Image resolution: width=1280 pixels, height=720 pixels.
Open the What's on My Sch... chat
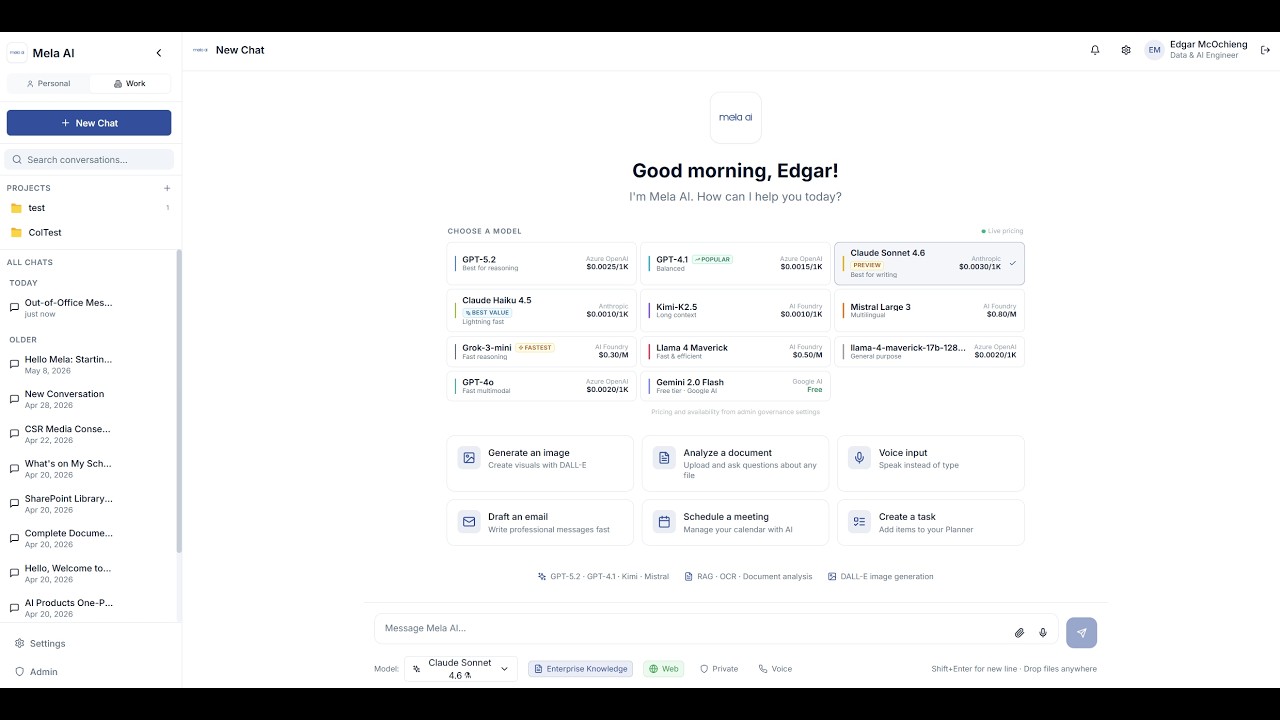click(89, 469)
